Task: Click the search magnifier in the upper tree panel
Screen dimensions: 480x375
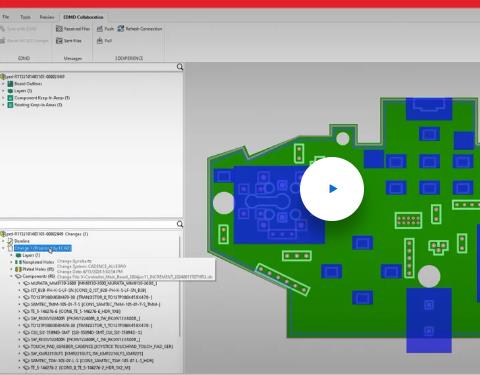Action: pyautogui.click(x=180, y=67)
